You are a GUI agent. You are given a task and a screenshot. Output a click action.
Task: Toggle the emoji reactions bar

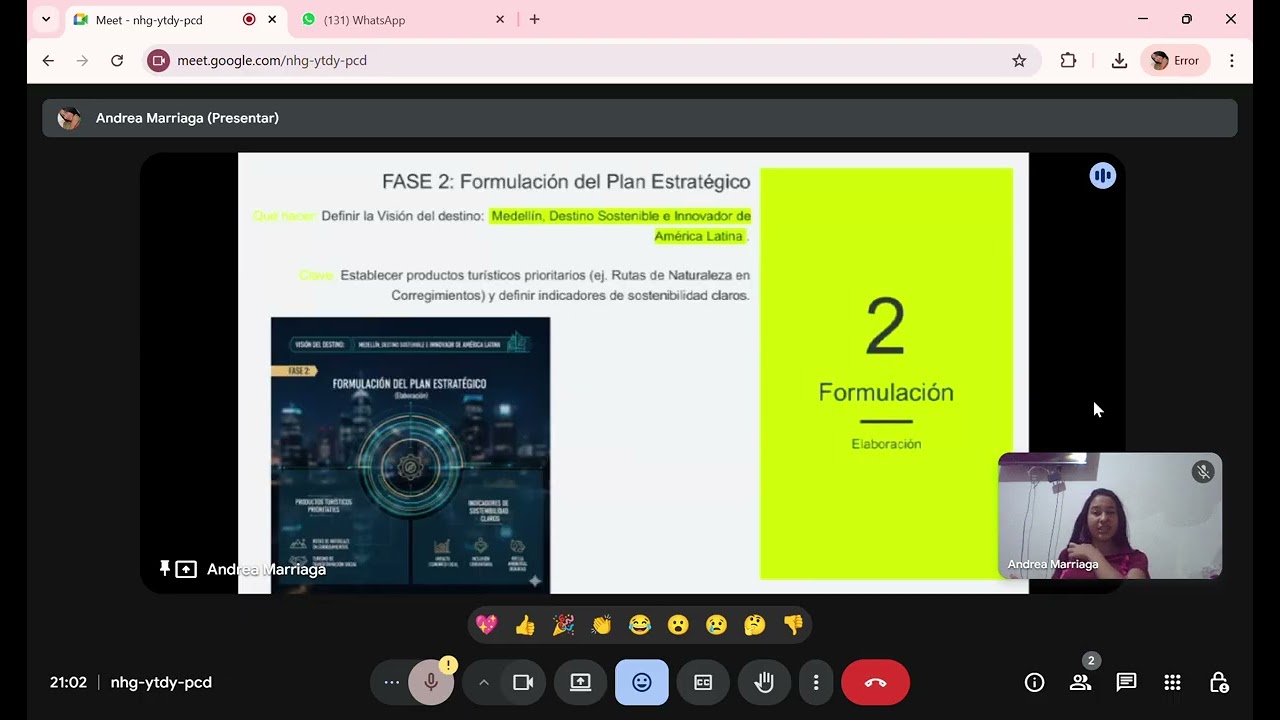642,682
